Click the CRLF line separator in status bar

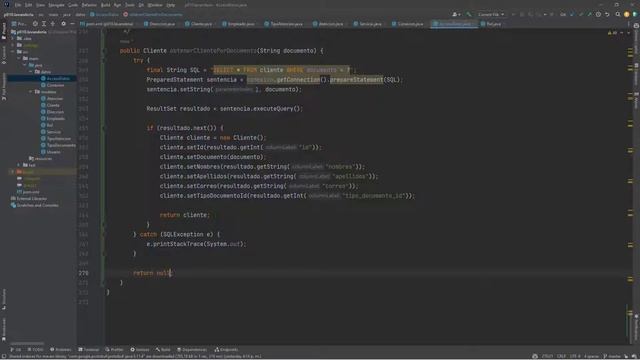point(561,356)
